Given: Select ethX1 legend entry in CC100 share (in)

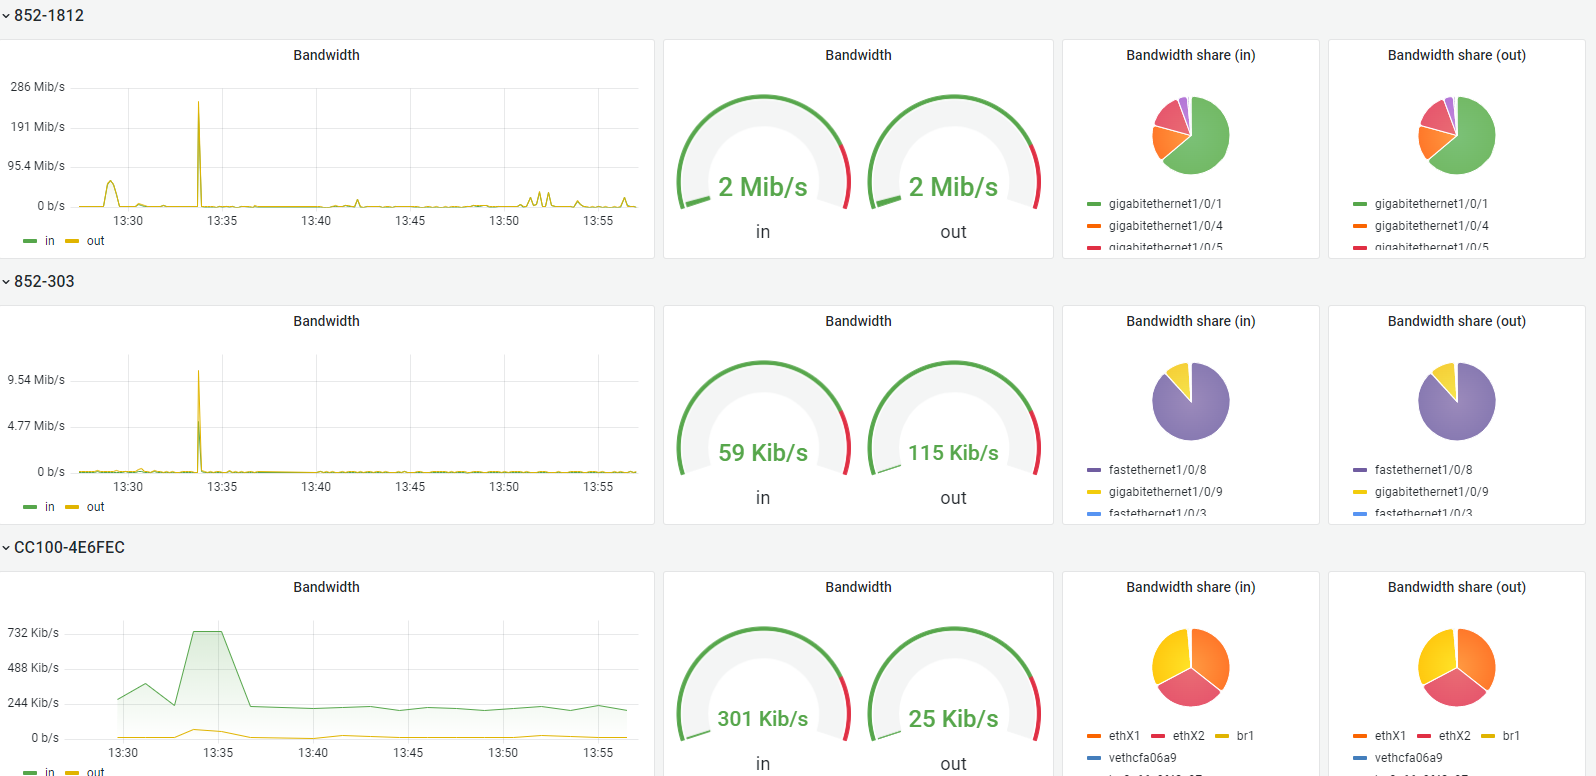Looking at the screenshot, I should [x=1114, y=736].
